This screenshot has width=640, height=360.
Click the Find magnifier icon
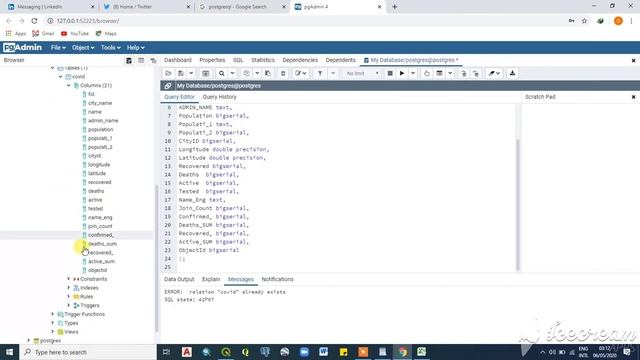coord(222,73)
